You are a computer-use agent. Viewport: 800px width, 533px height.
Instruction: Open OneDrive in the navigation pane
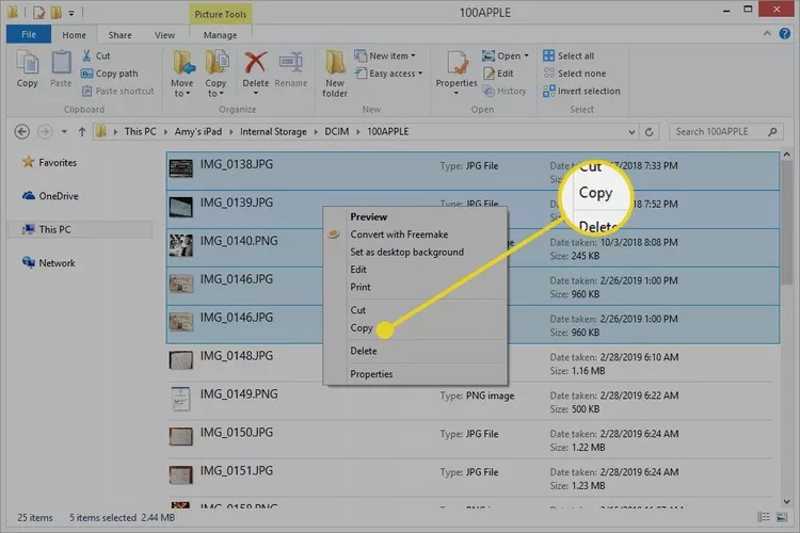click(57, 196)
